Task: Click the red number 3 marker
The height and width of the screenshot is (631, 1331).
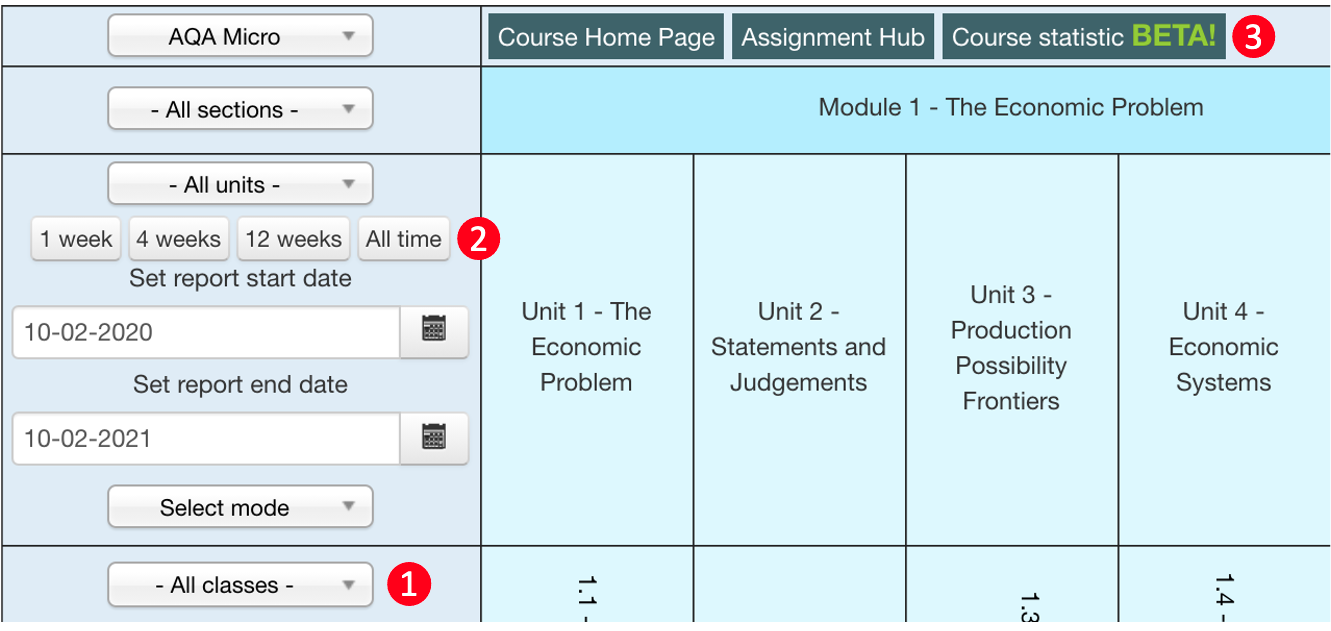Action: [1254, 38]
